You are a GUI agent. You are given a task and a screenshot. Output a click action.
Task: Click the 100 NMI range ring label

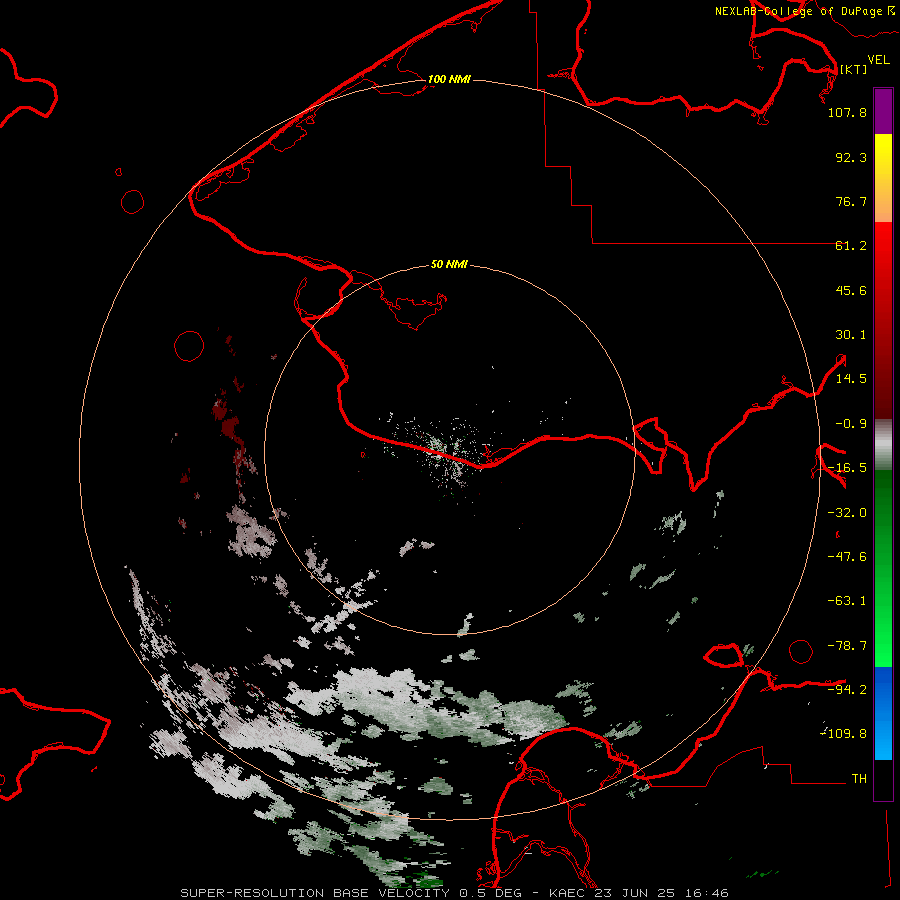[449, 79]
